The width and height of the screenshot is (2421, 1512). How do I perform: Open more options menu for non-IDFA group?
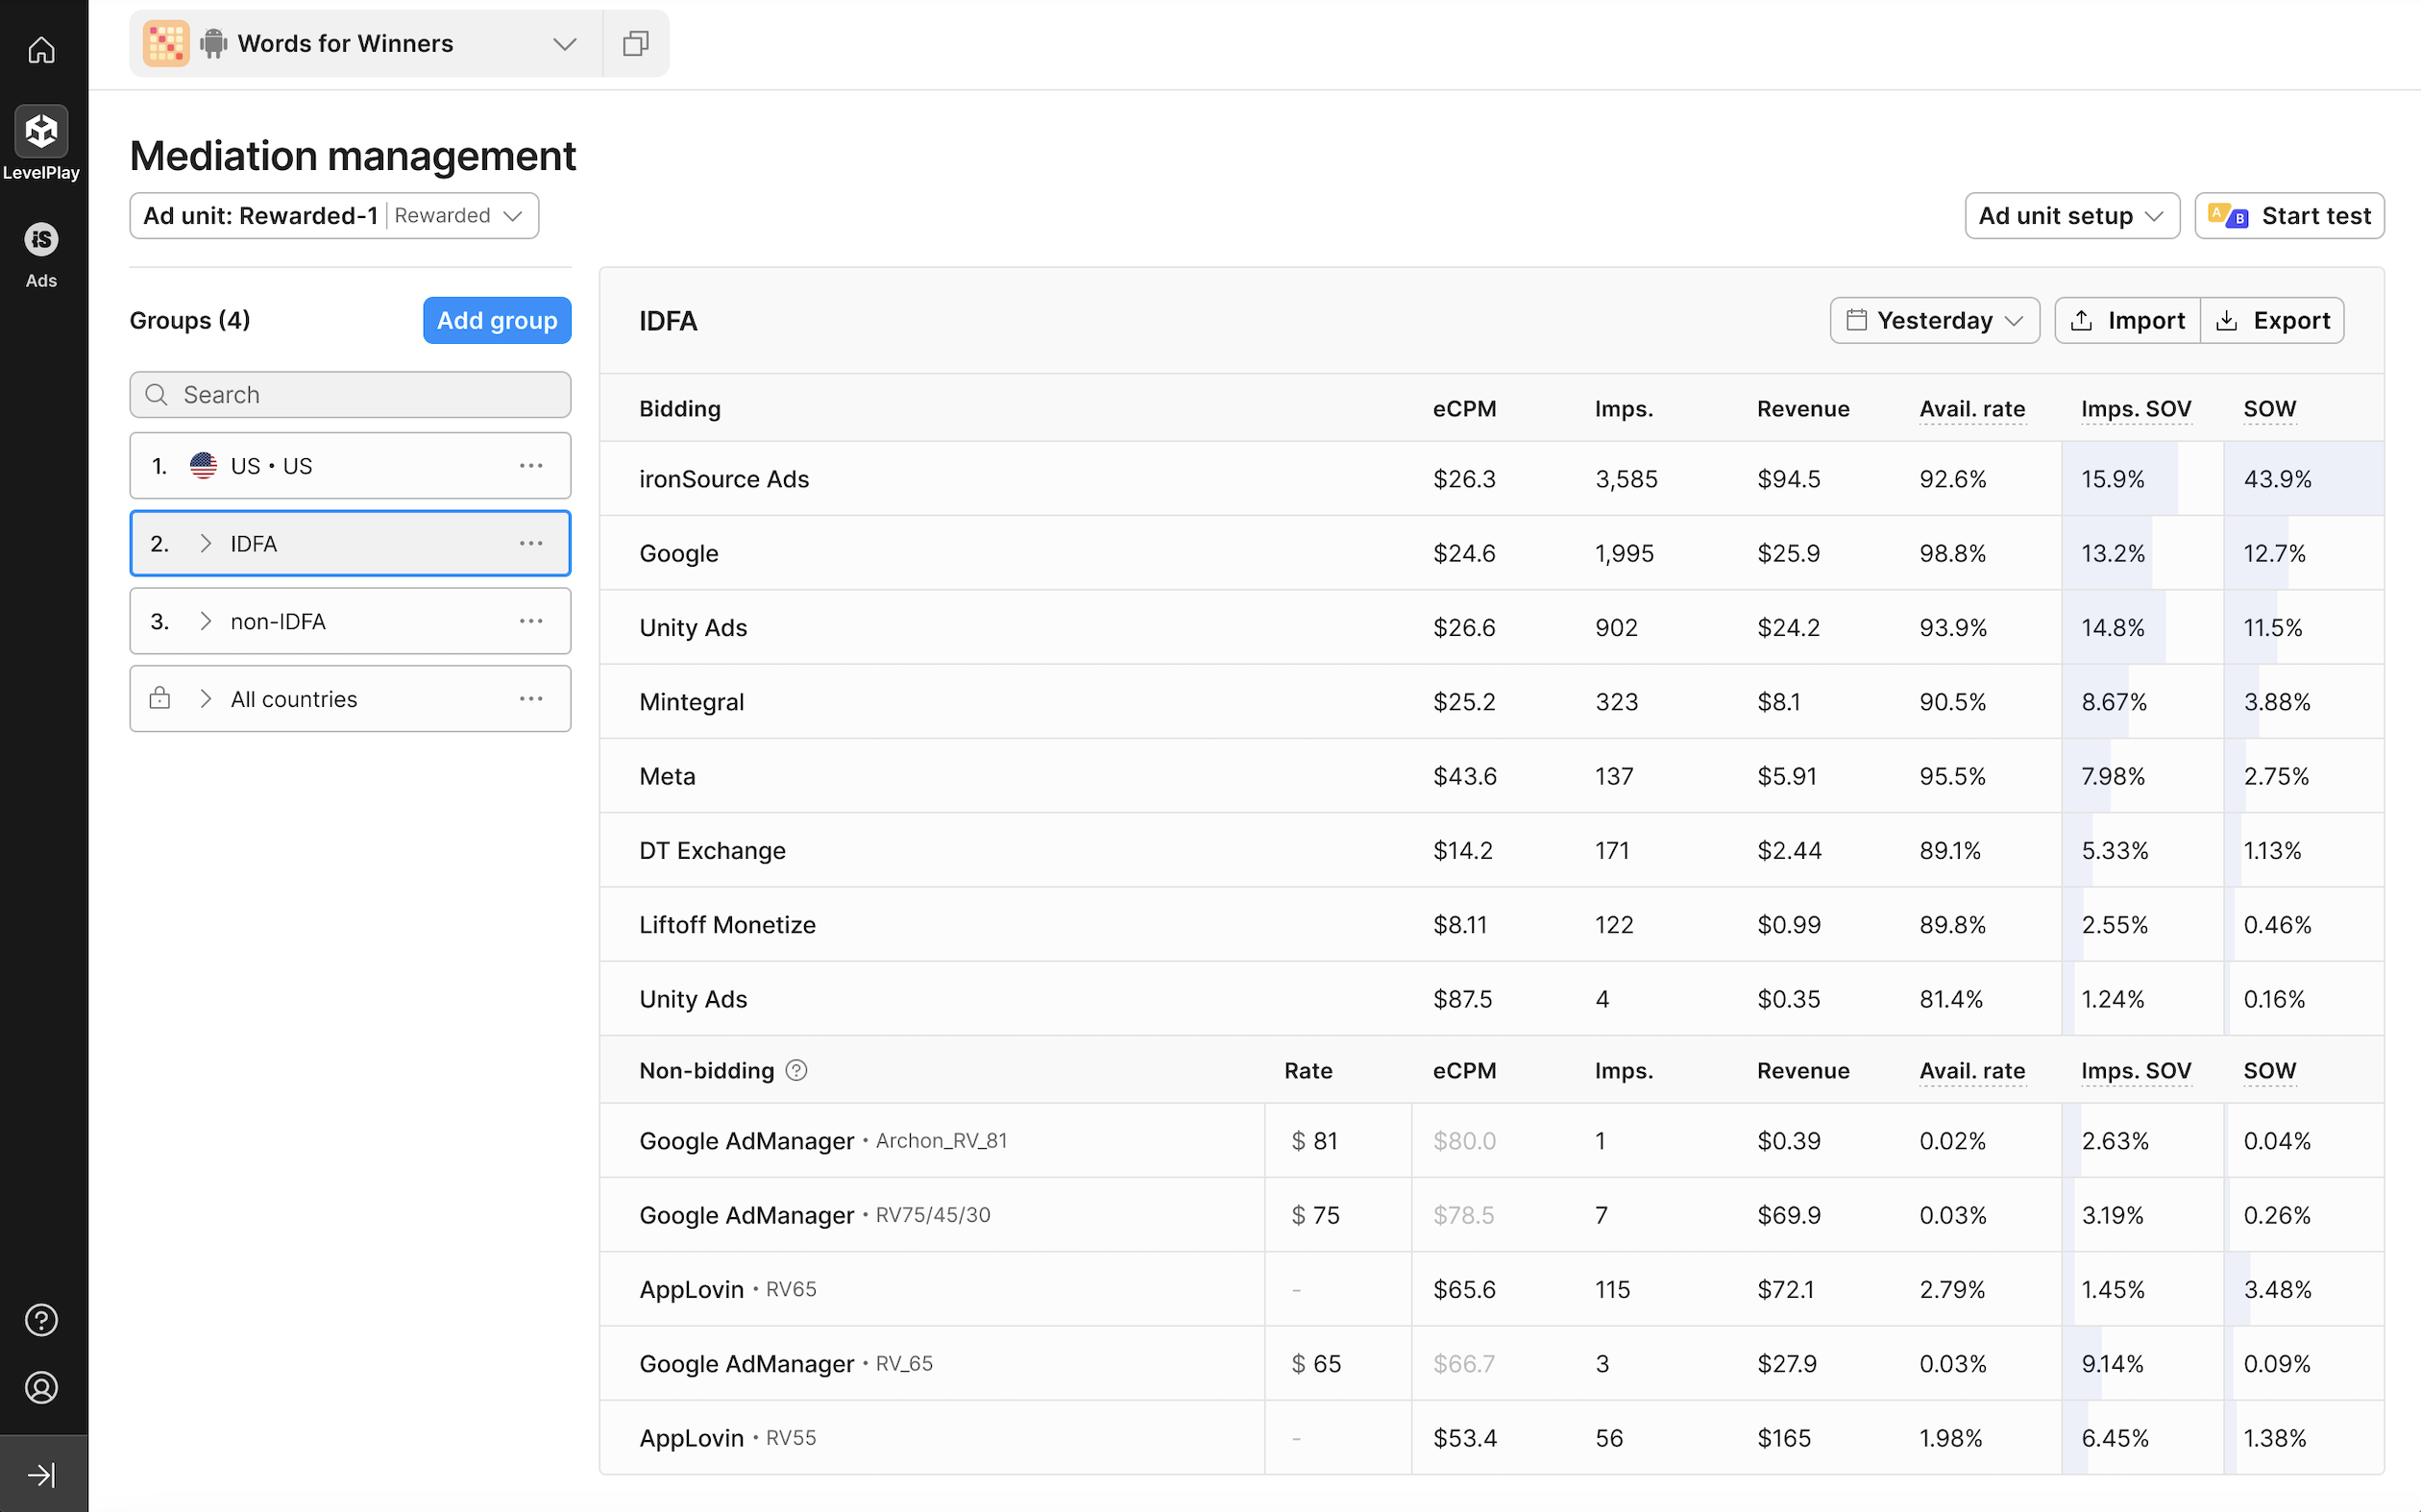(x=531, y=621)
